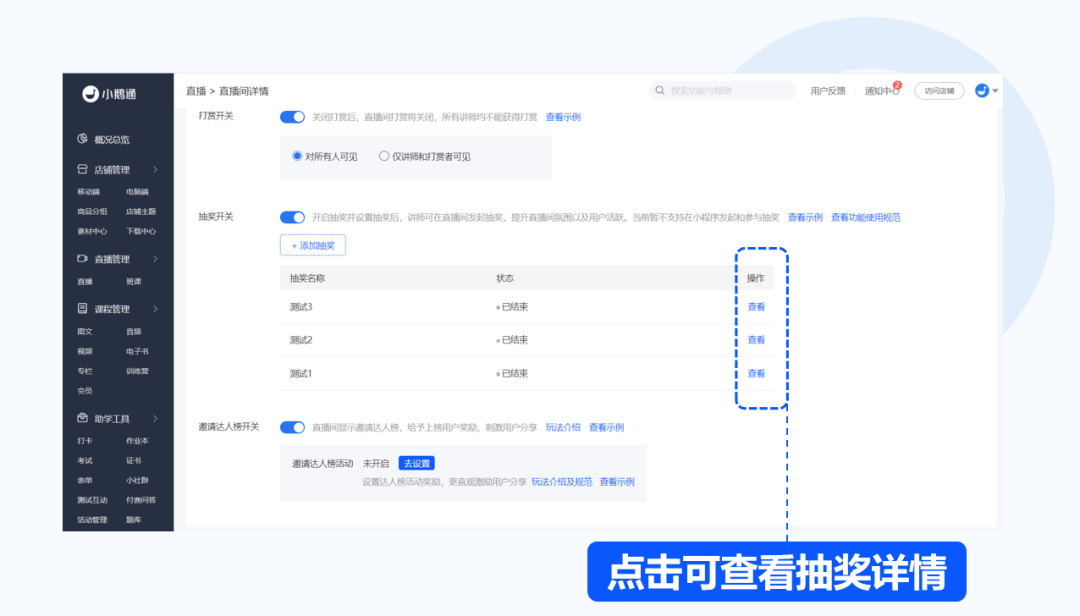This screenshot has width=1080, height=616.
Task: Open 下载中心 menu item
Action: [x=141, y=232]
